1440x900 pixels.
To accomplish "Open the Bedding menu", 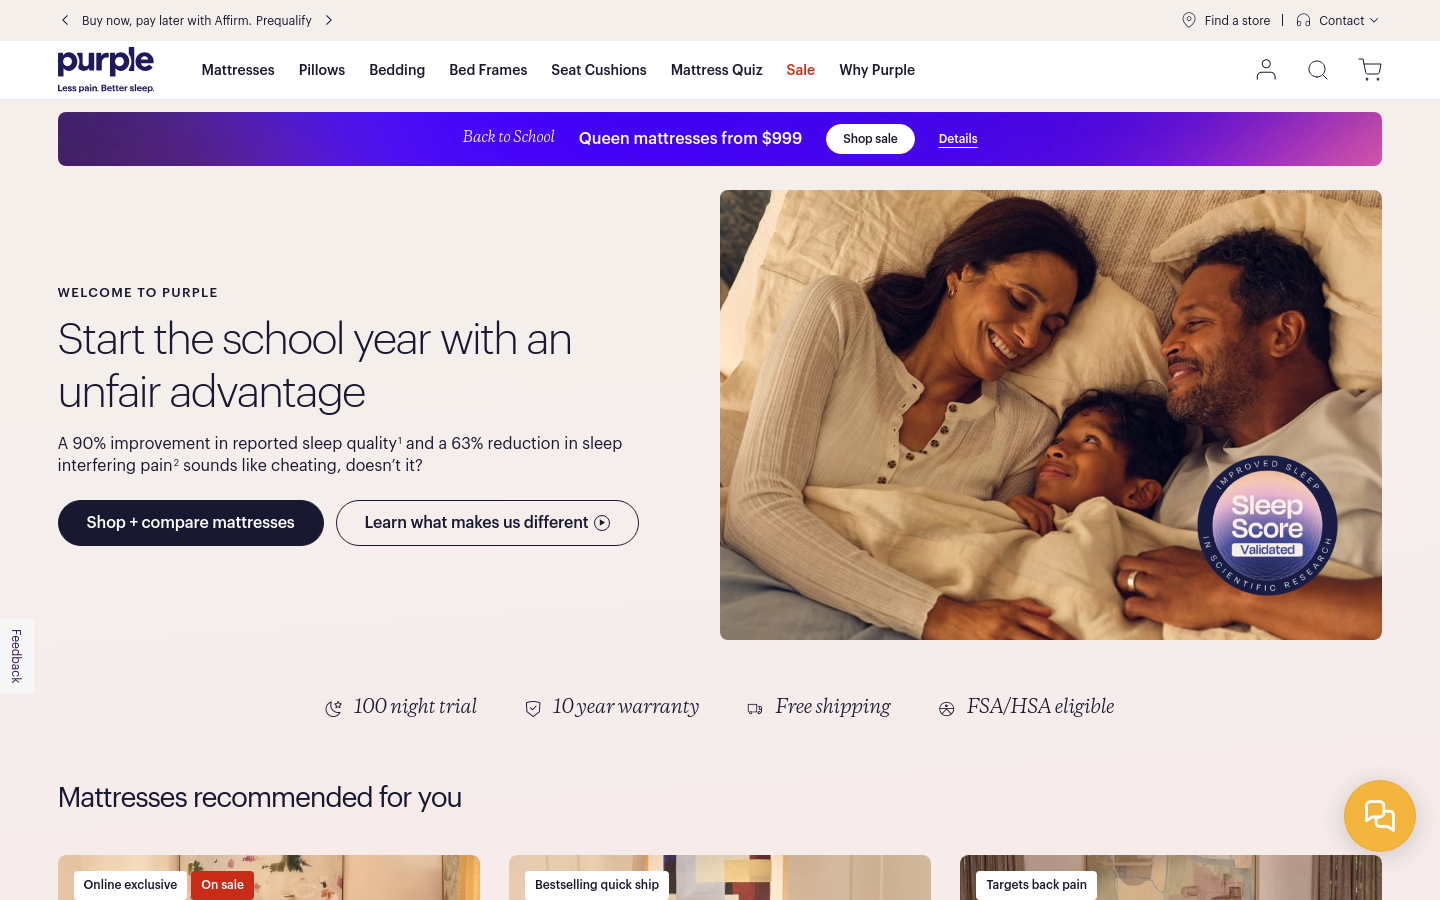I will coord(397,70).
